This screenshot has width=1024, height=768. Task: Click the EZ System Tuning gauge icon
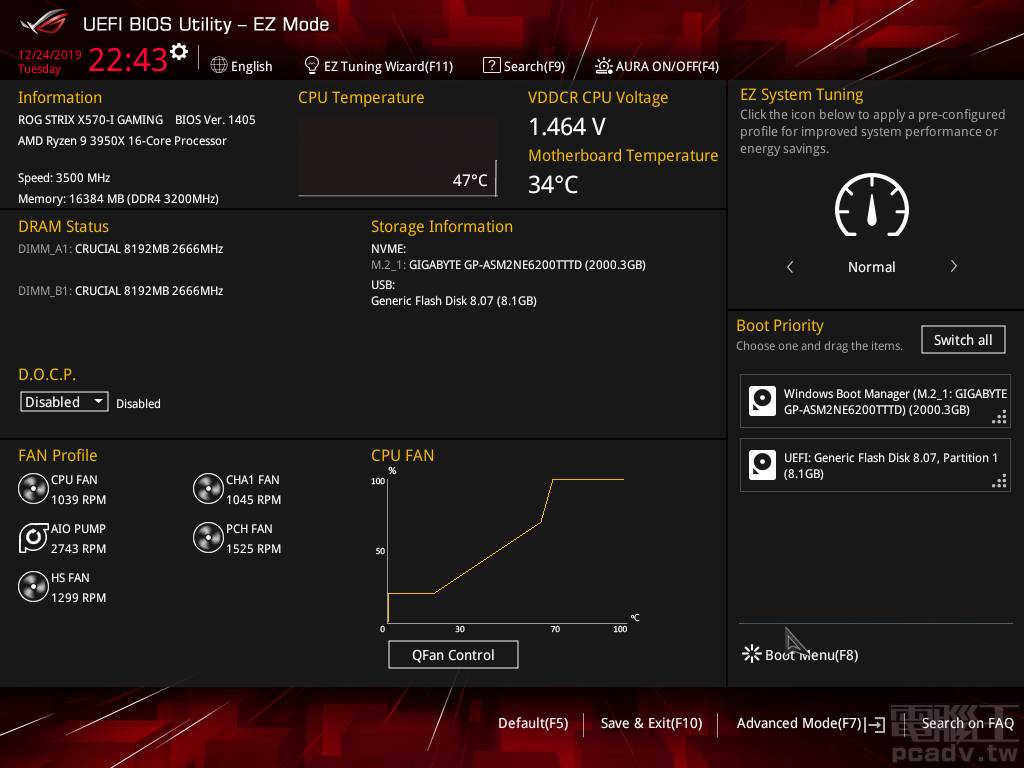871,206
